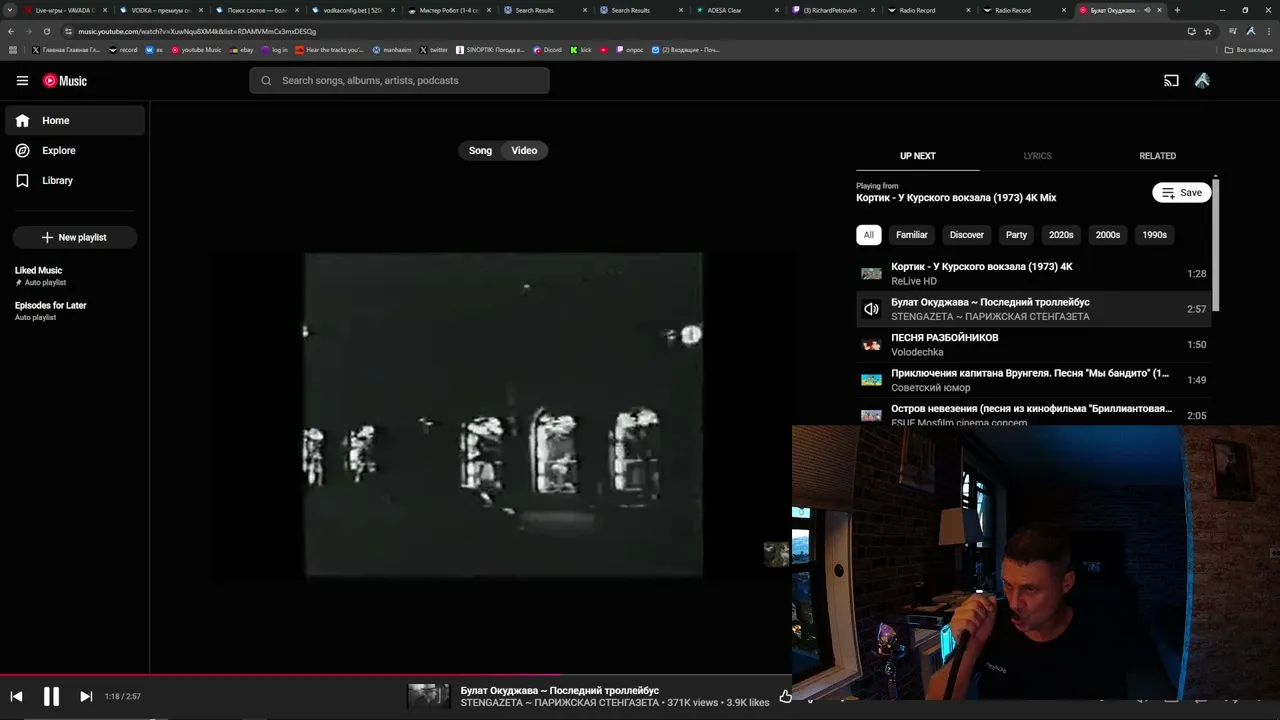Screen dimensions: 1280x720
Task: Click the song progress bar
Action: click(x=396, y=675)
